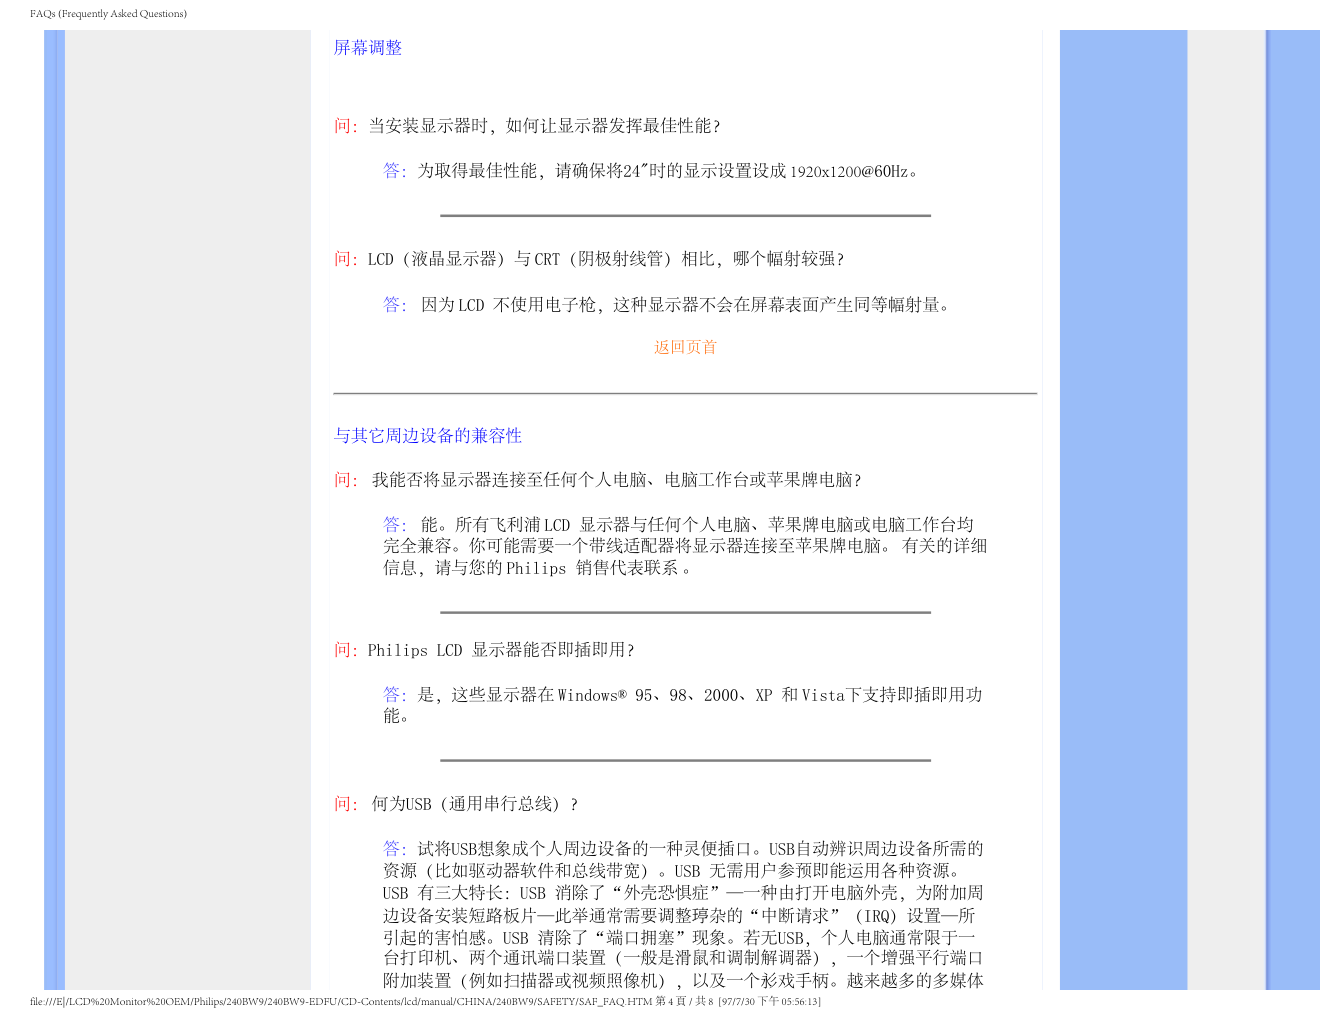Click the line 信息，请与您的 Philips 销售代表联系
The image size is (1320, 1020).
[537, 568]
